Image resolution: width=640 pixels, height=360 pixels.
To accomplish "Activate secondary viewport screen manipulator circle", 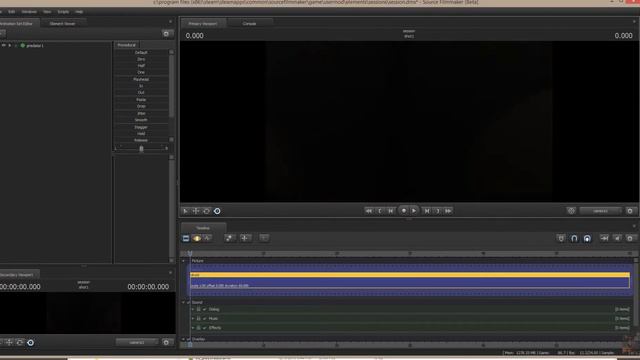I will (31, 342).
